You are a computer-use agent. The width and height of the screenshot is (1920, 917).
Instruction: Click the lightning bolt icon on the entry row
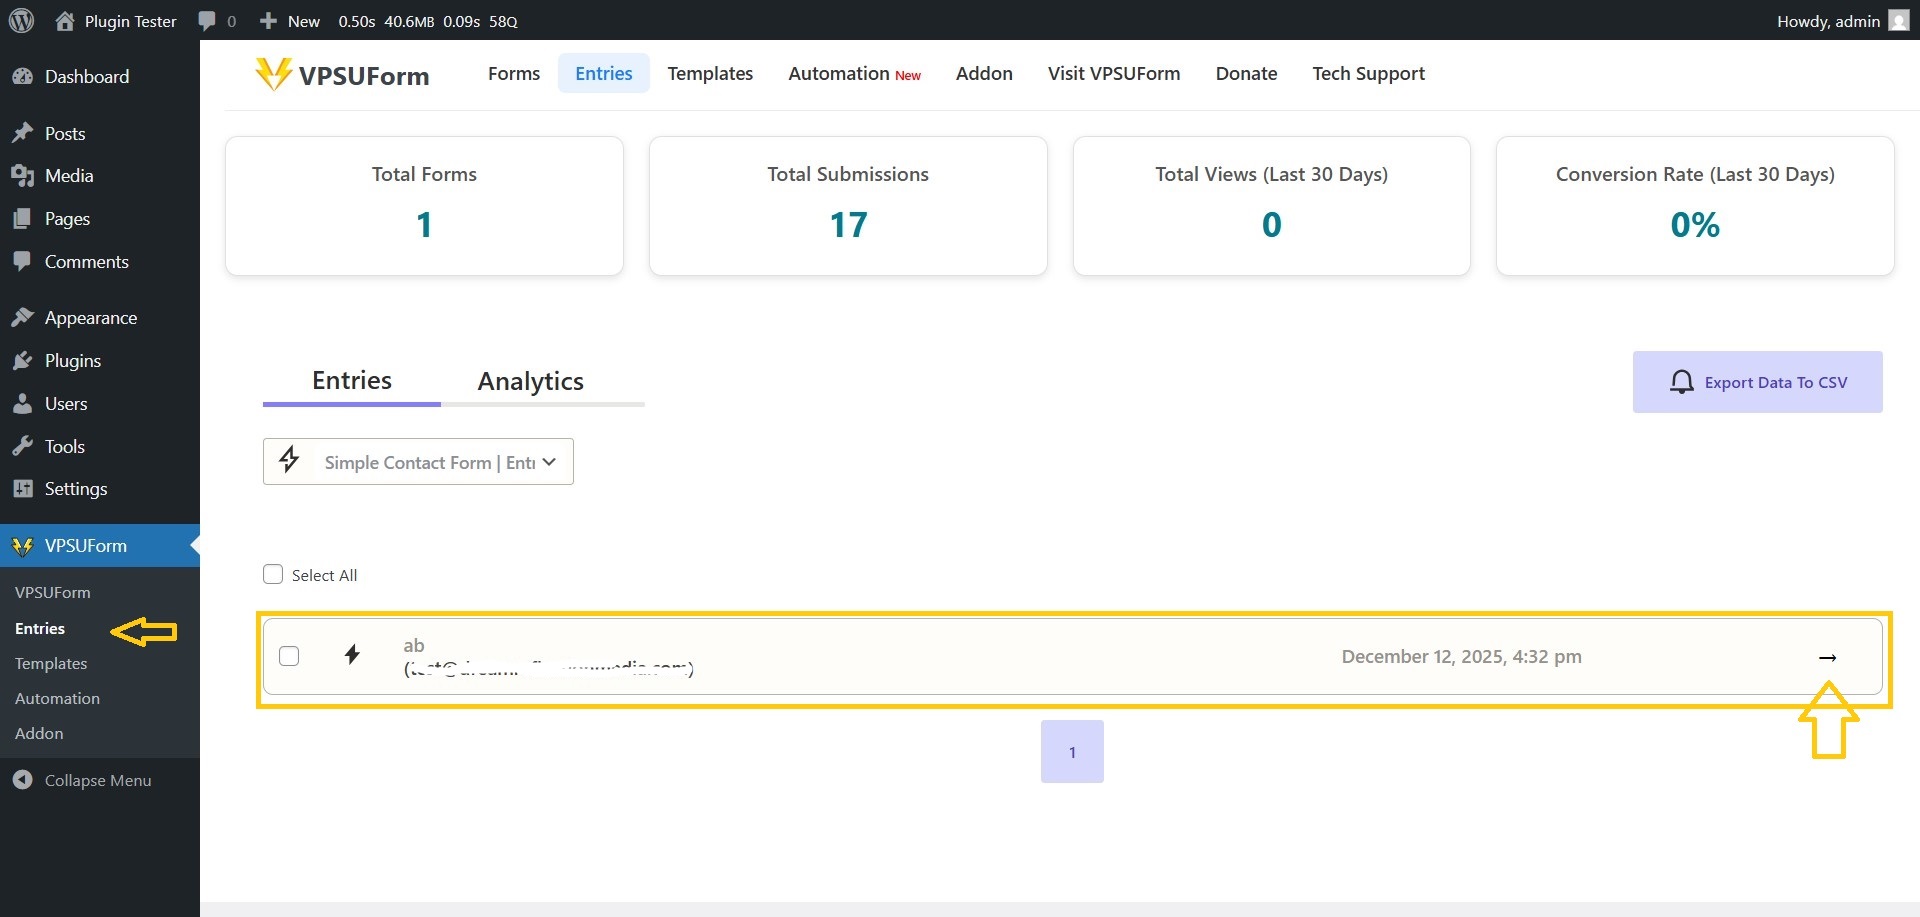point(352,655)
